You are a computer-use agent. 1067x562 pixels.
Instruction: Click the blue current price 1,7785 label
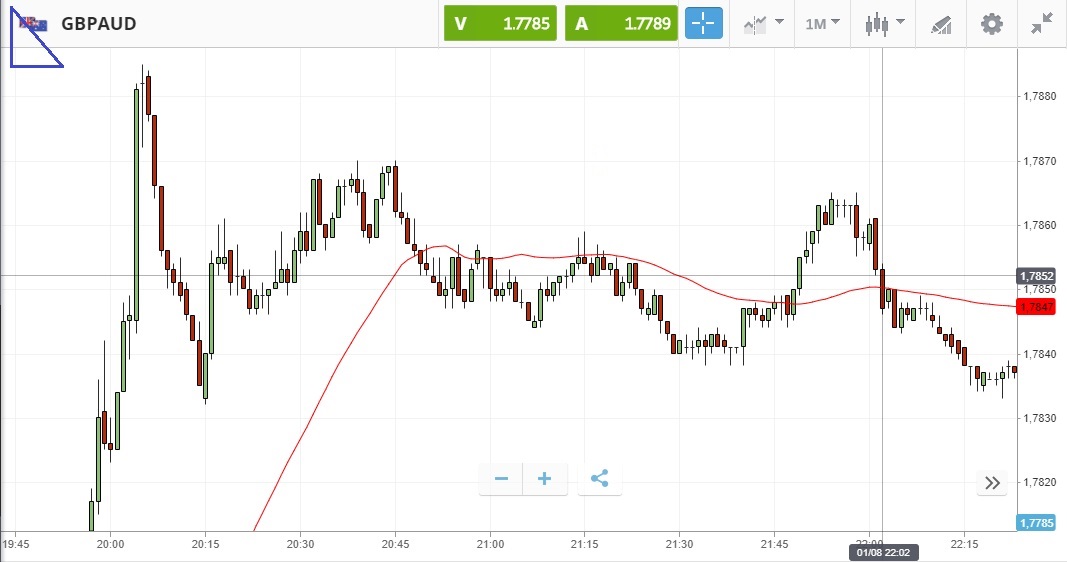tap(1035, 522)
